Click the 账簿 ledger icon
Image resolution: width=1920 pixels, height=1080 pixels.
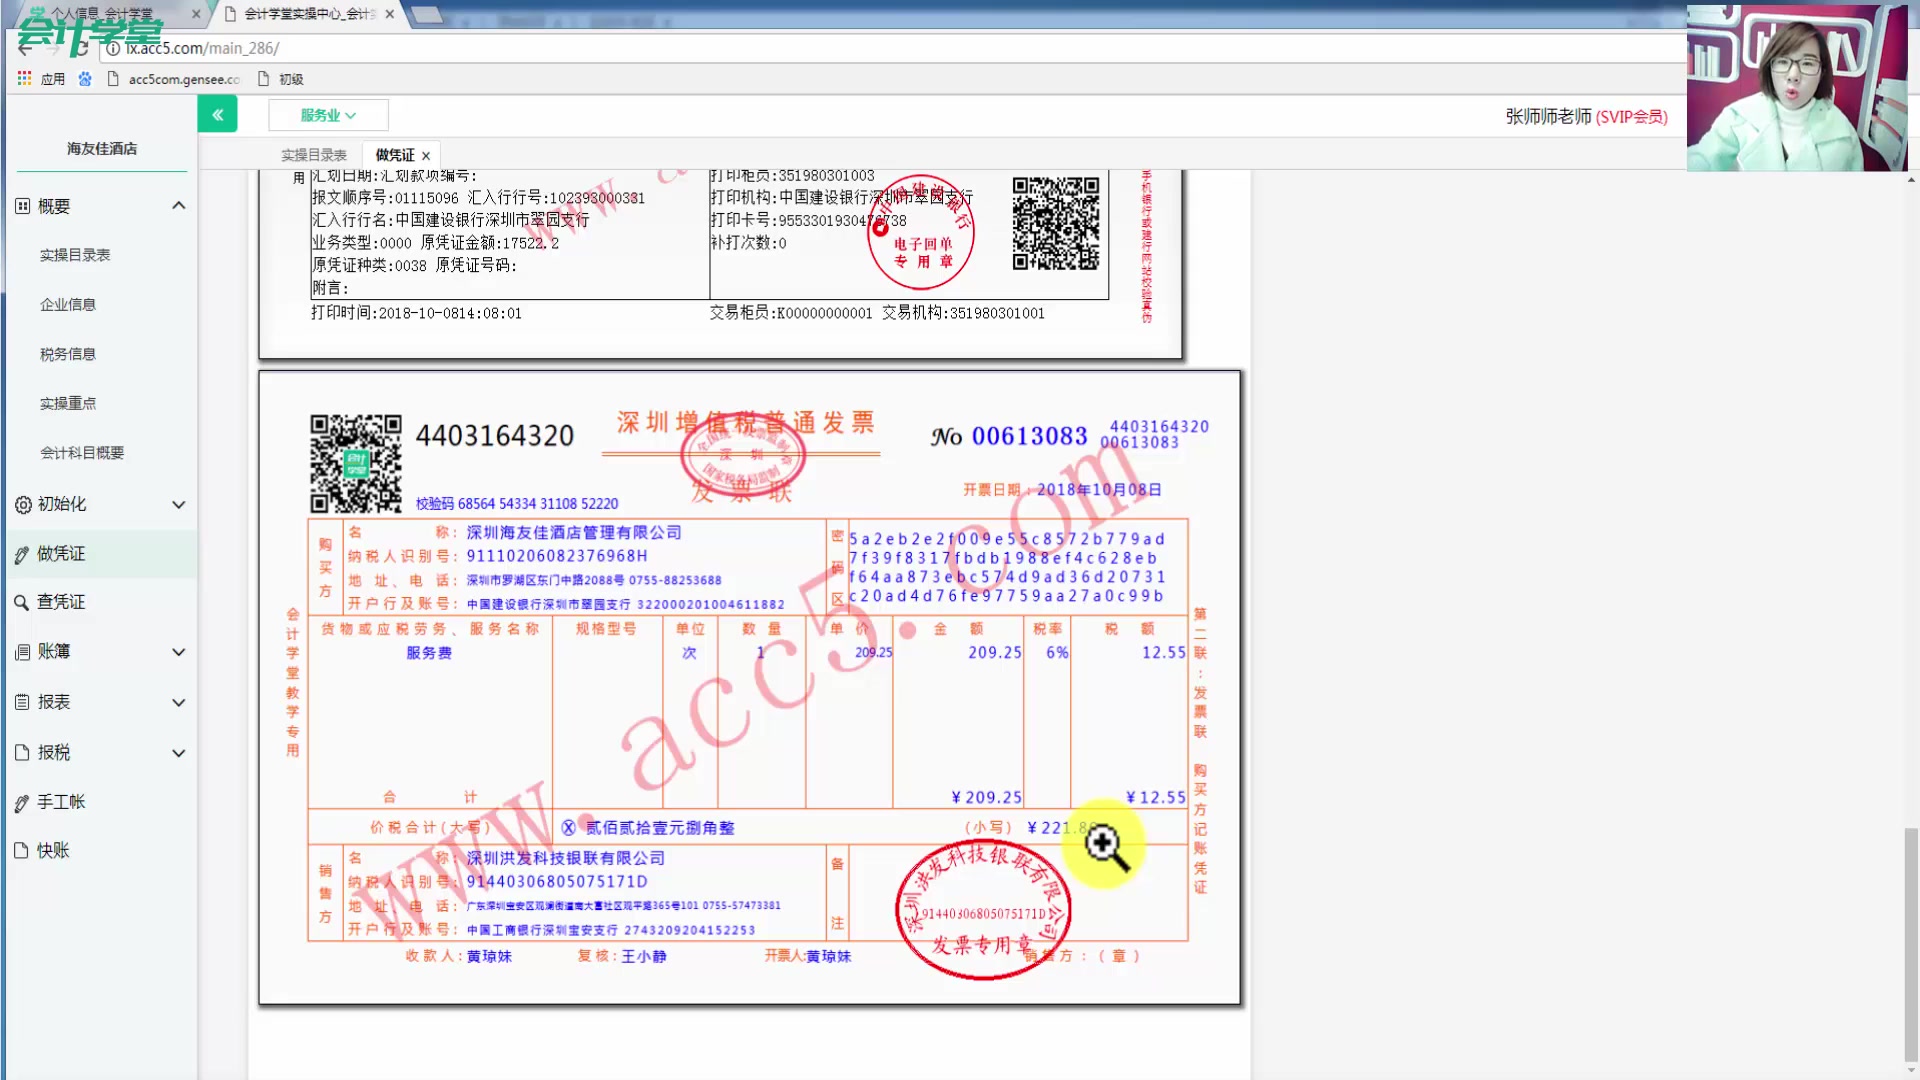pos(23,652)
